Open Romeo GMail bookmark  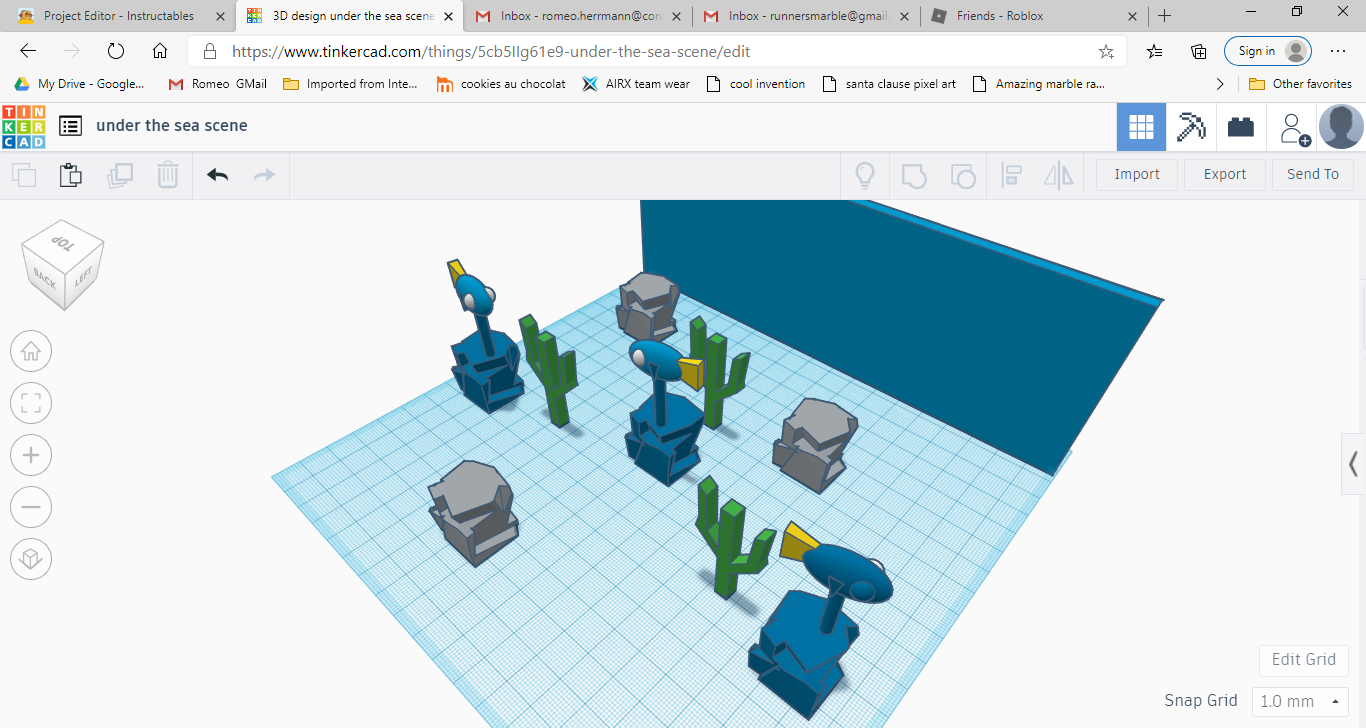(218, 84)
